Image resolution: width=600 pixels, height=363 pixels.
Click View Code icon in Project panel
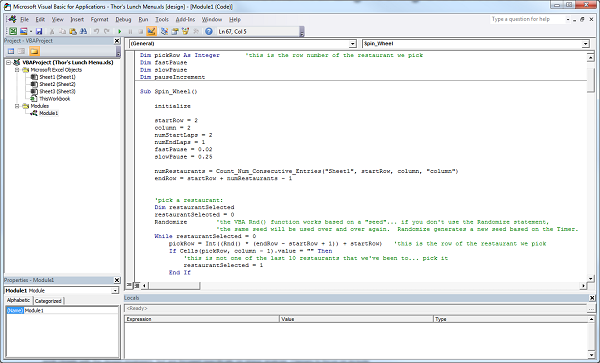click(11, 51)
